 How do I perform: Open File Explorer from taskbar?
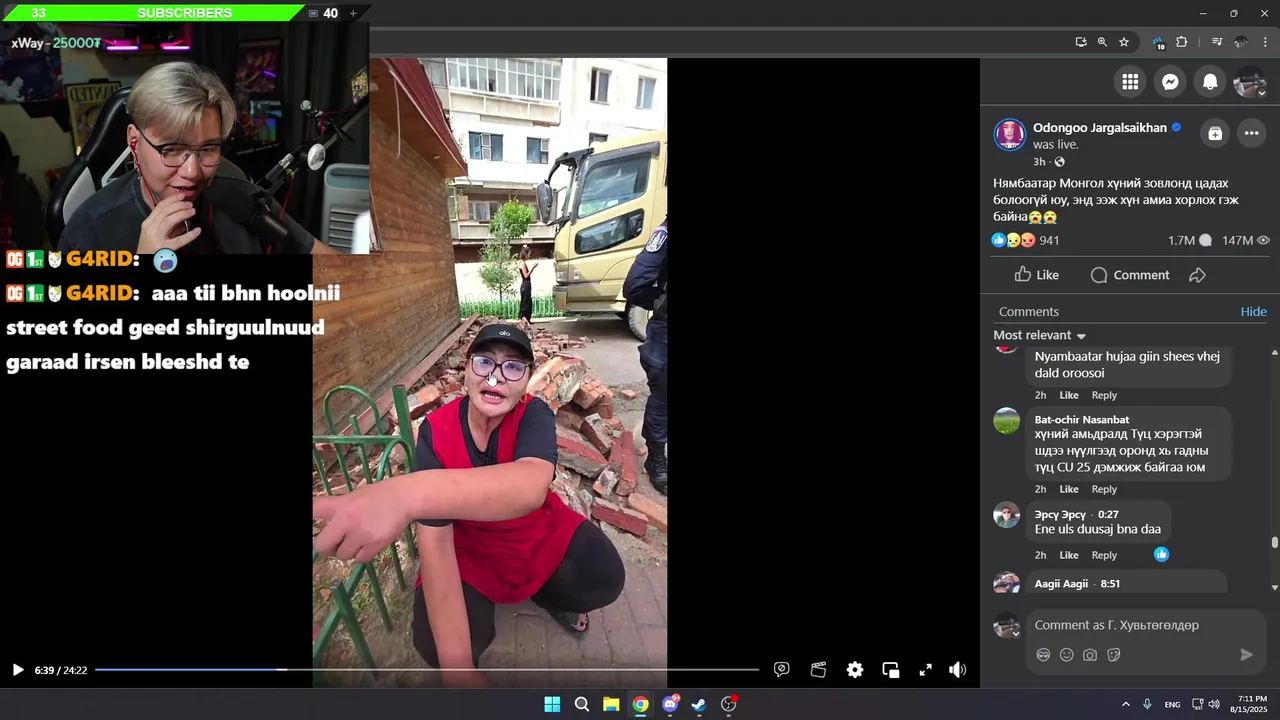point(611,704)
